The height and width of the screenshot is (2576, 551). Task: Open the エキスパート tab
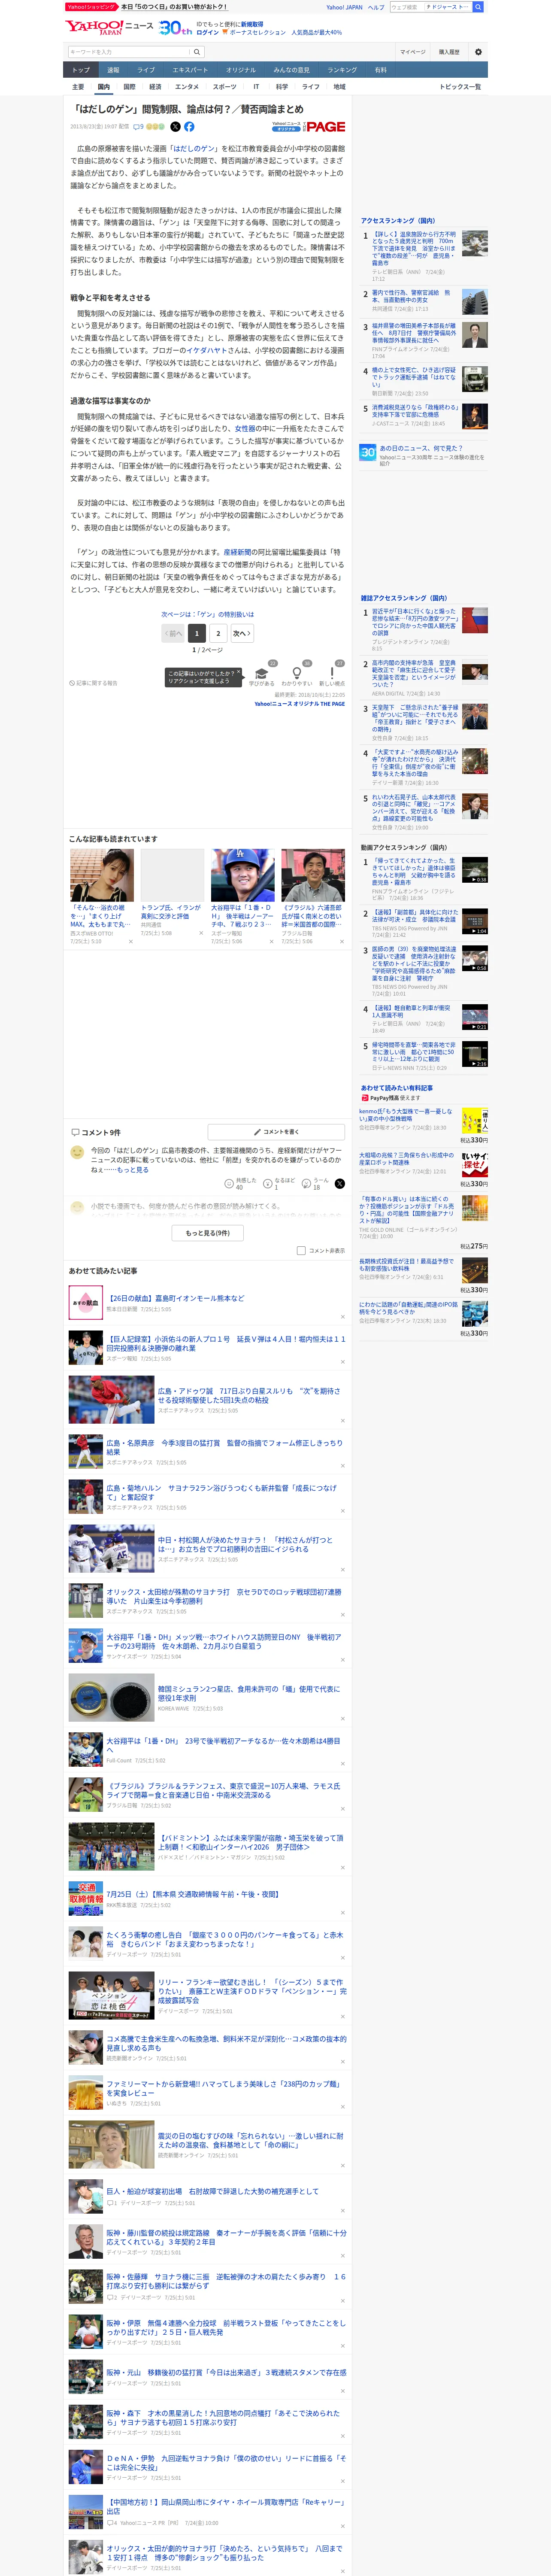[190, 70]
